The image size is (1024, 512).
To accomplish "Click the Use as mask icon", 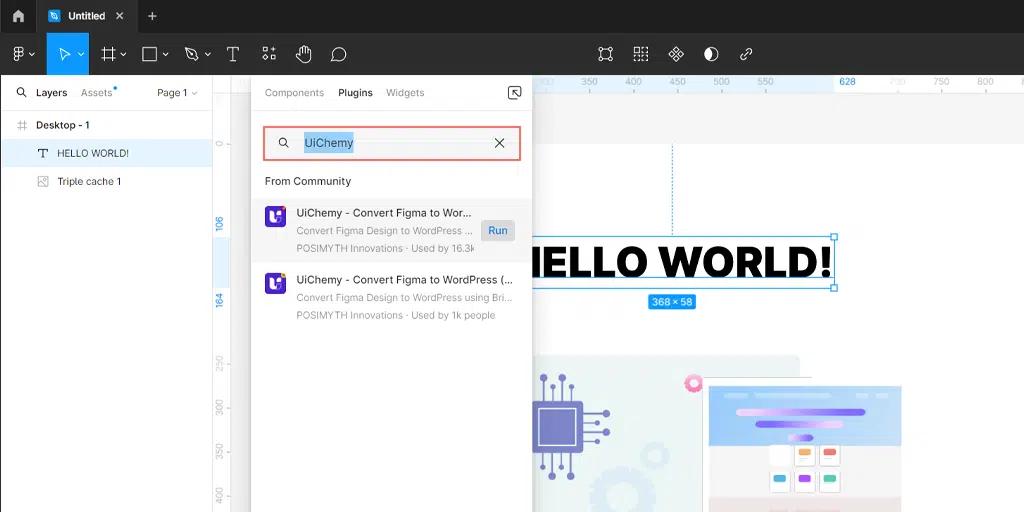I will click(711, 54).
